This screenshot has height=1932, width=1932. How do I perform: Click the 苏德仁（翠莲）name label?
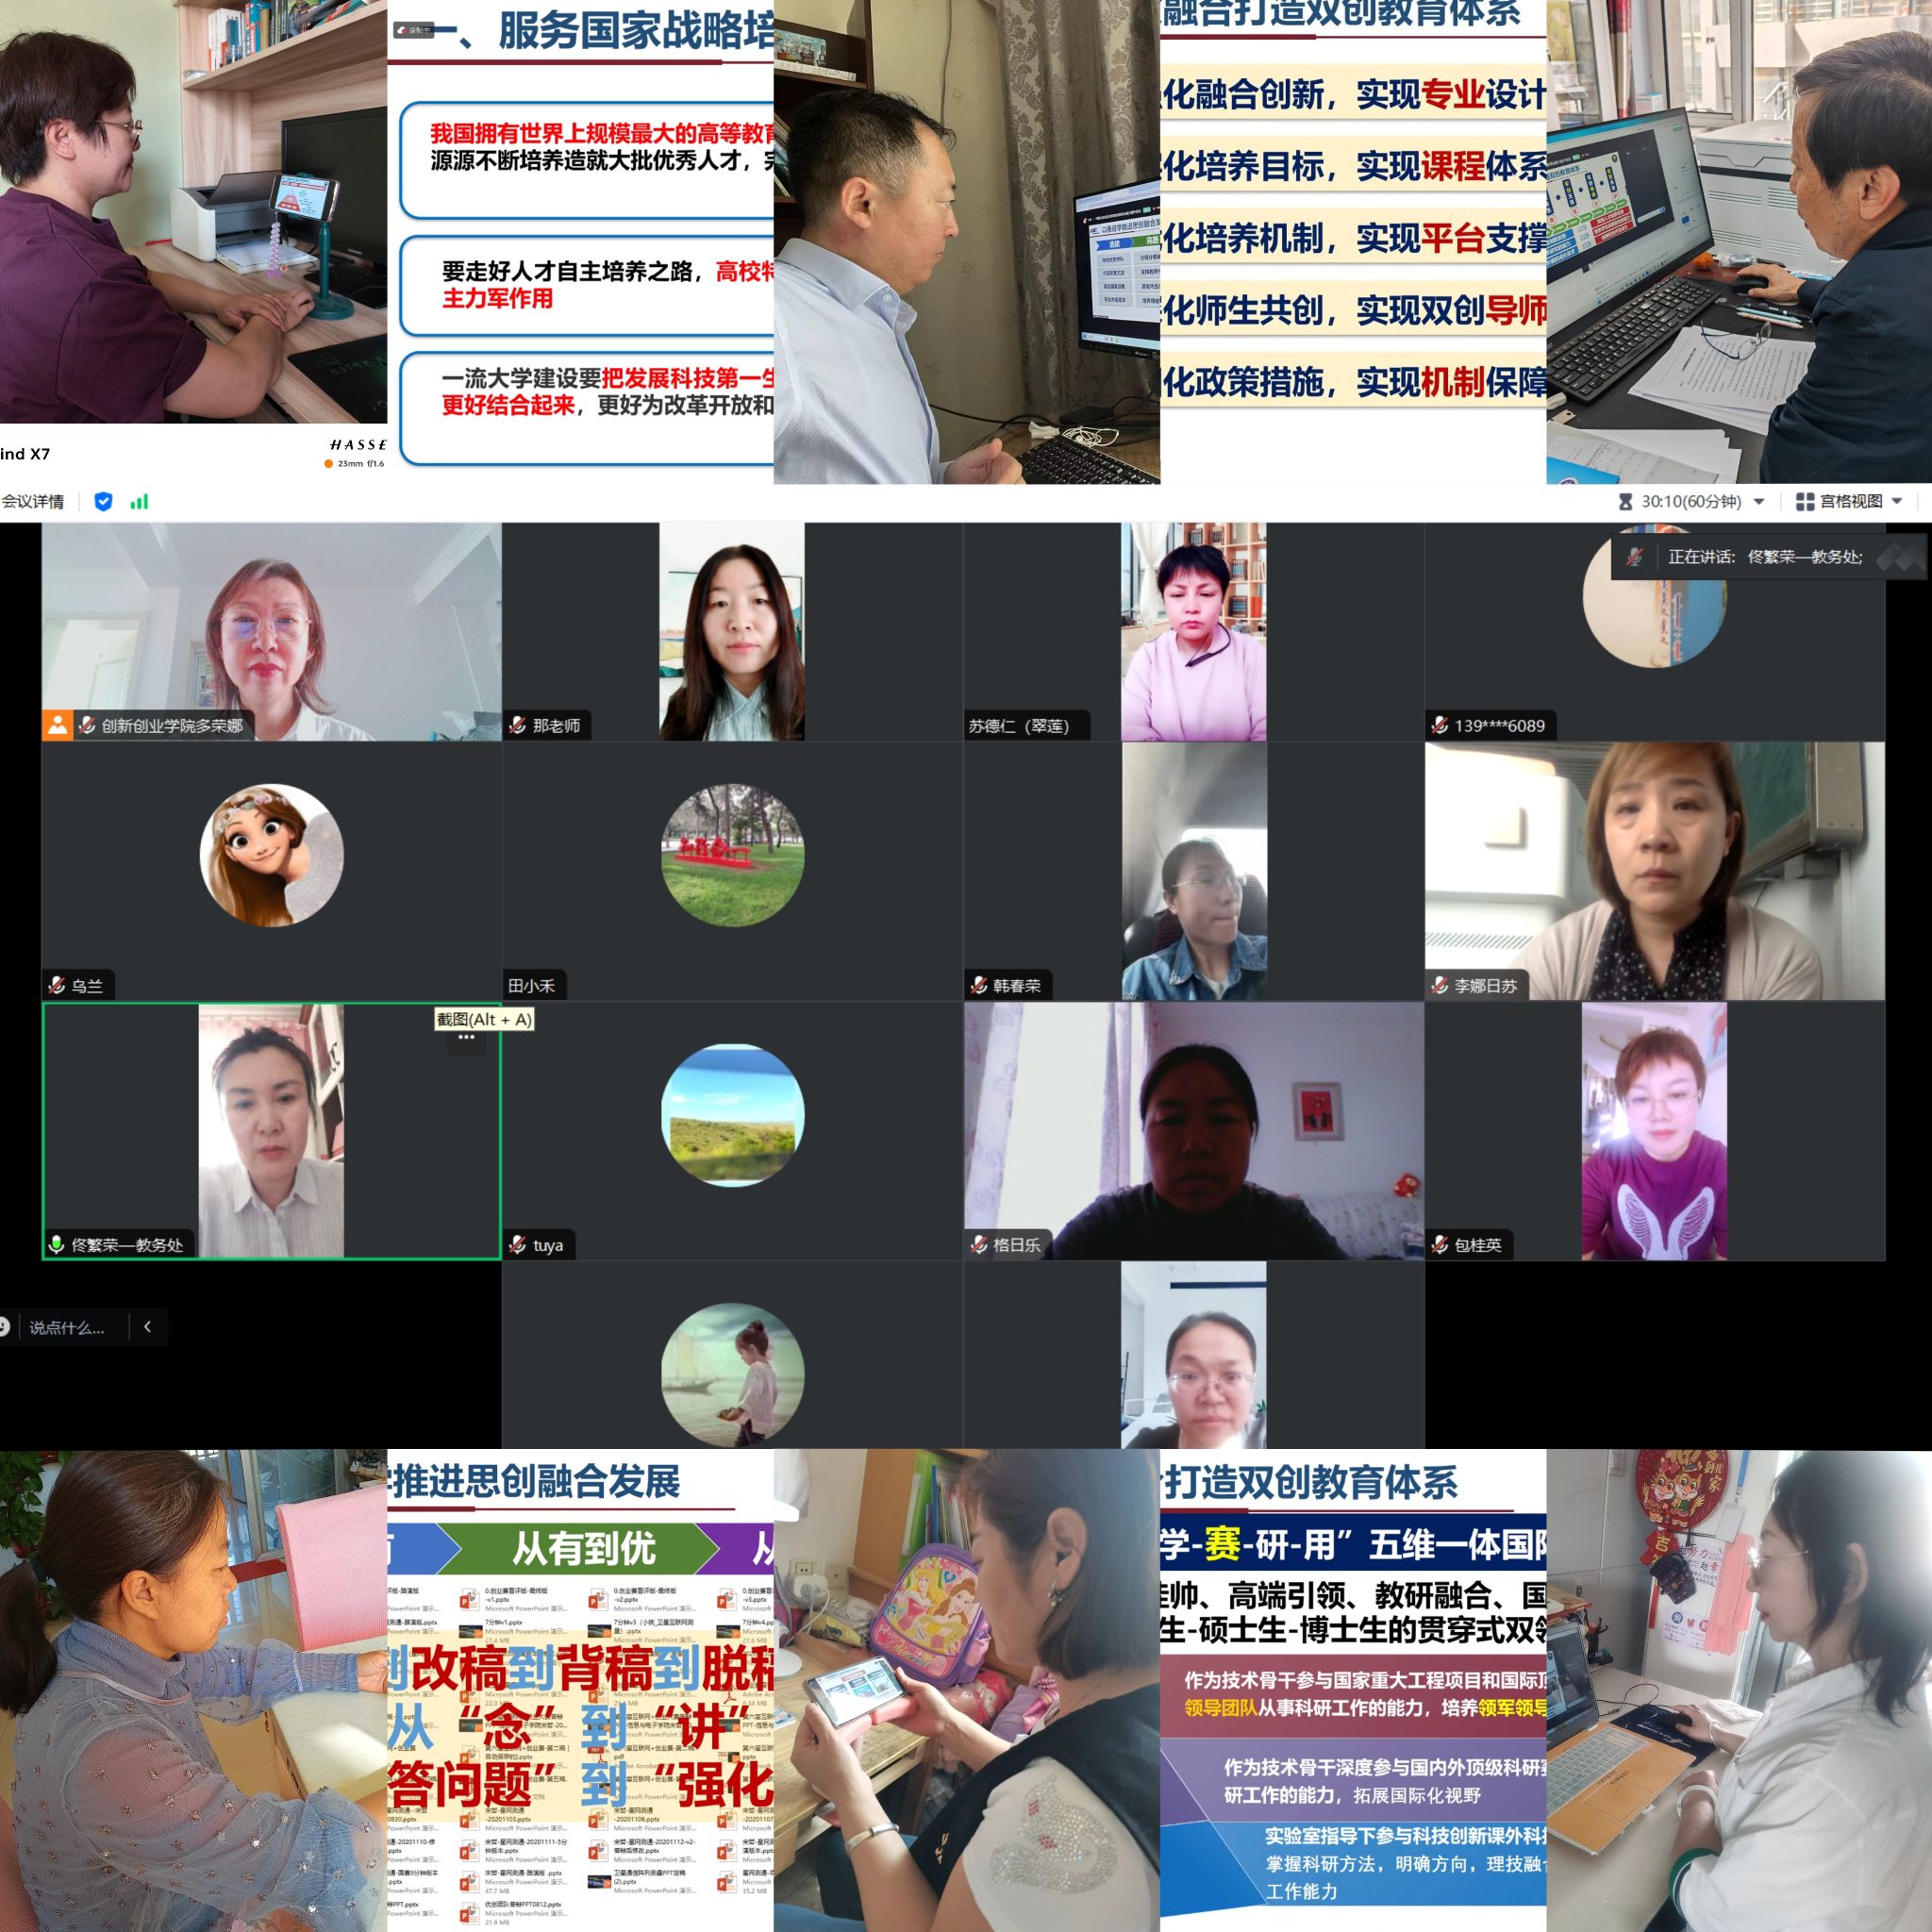click(1018, 725)
